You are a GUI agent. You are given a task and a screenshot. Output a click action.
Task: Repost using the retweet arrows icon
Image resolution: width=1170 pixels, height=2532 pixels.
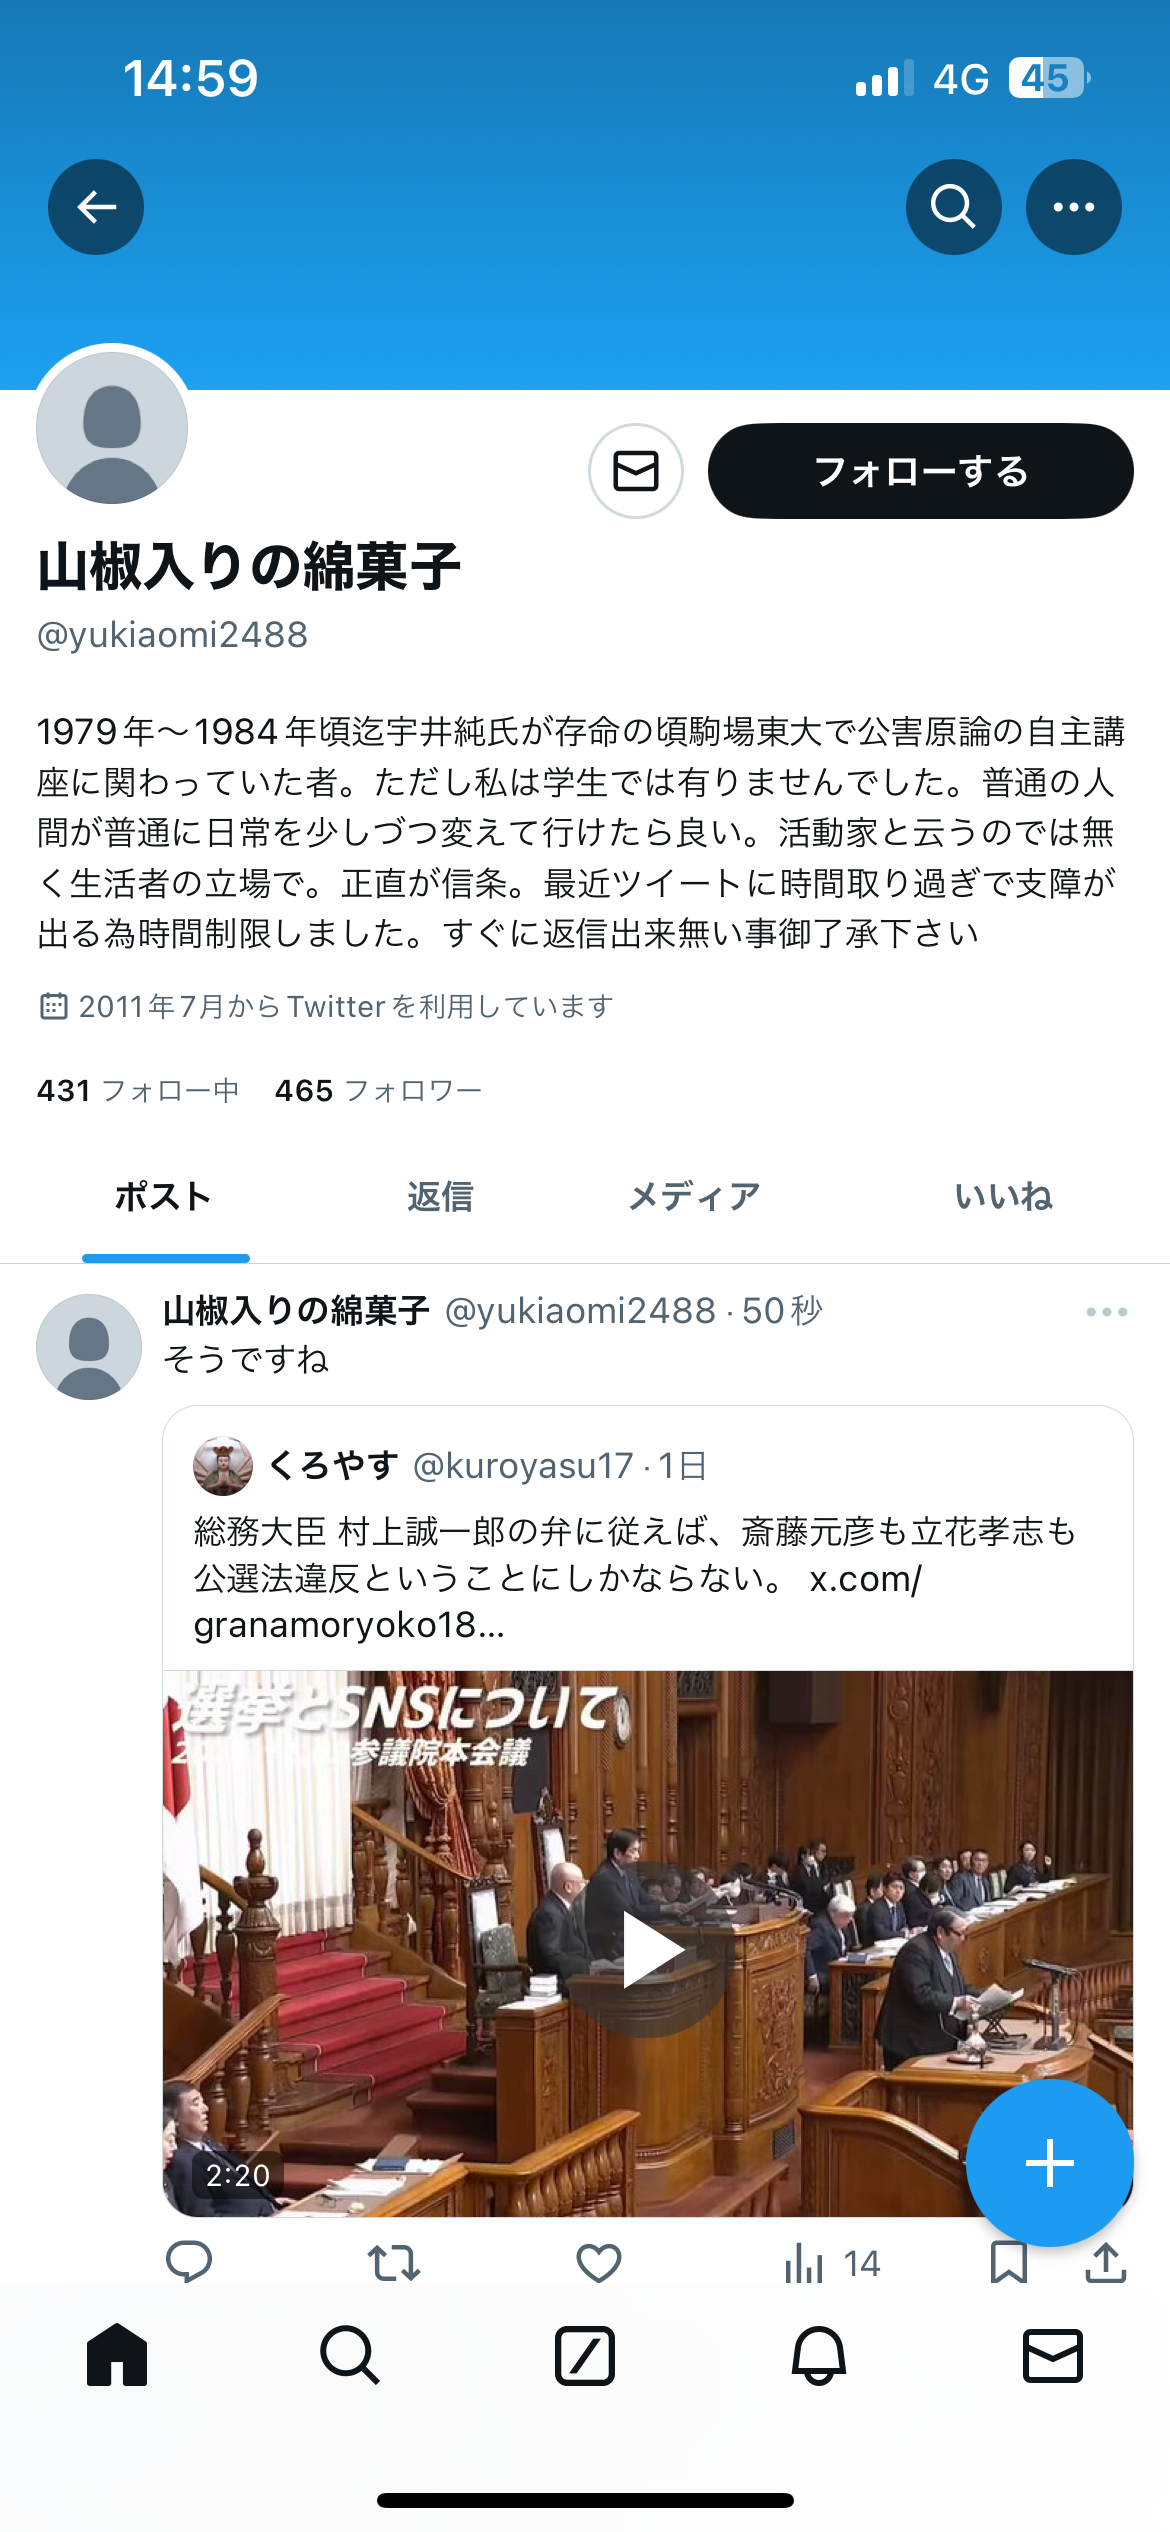tap(393, 2263)
